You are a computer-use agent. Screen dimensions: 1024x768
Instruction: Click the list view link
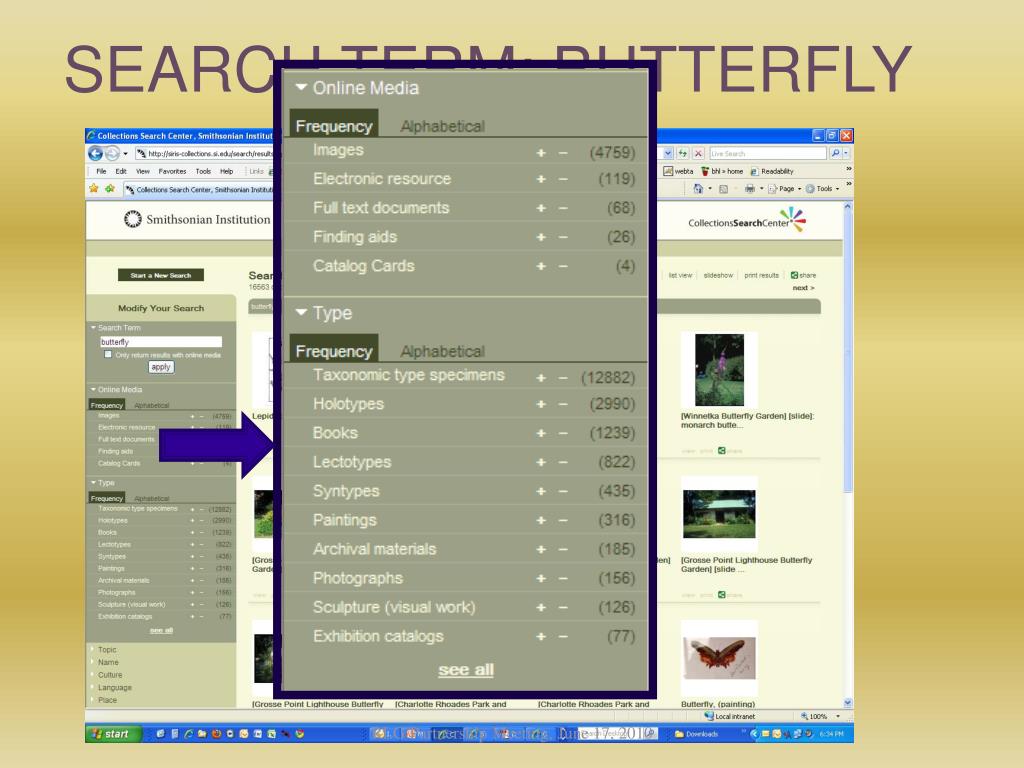click(x=680, y=276)
